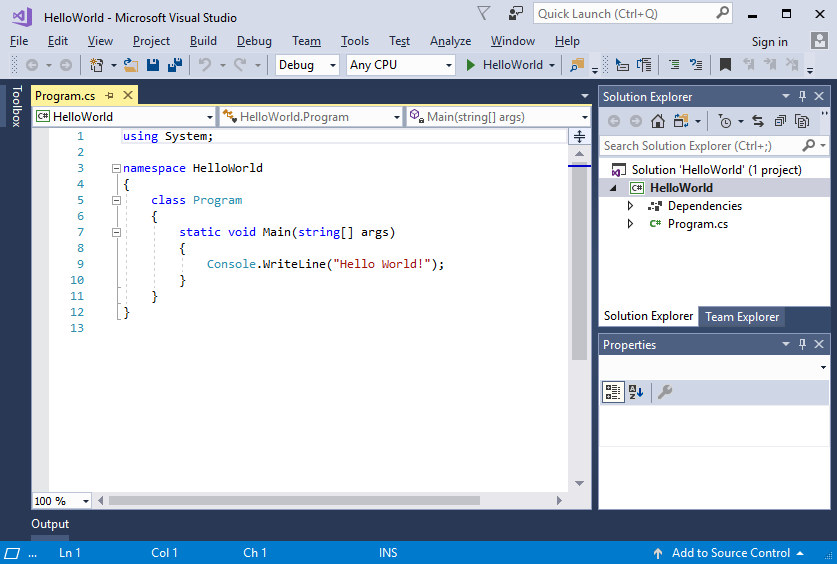Open Property Pages wrench icon

665,392
